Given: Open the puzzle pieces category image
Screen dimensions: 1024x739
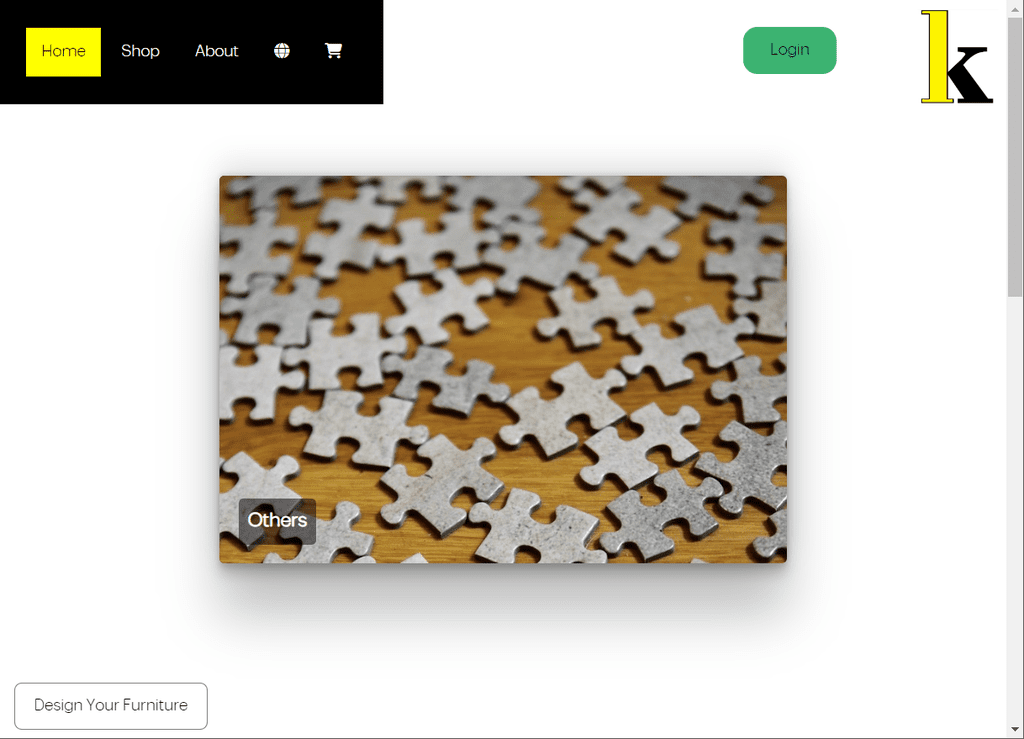Looking at the screenshot, I should [x=503, y=370].
